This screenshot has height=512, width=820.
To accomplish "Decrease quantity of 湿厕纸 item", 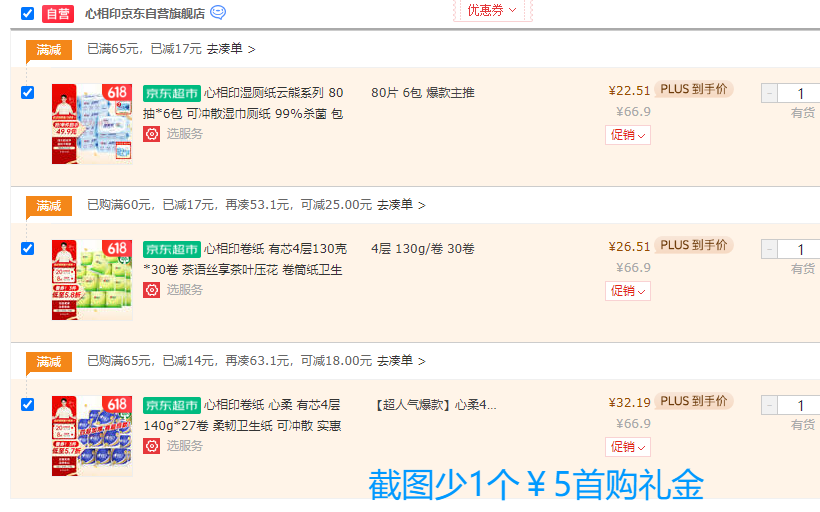I will click(x=769, y=94).
